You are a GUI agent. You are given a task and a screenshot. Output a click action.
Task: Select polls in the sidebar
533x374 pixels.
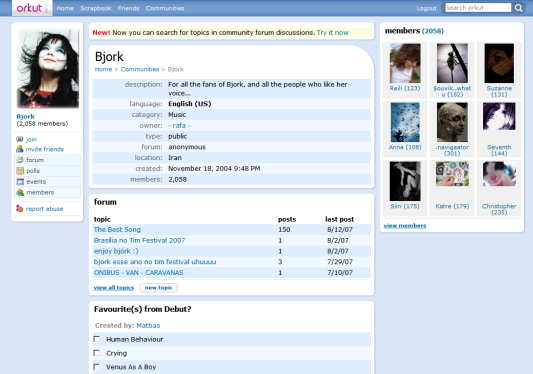pos(33,171)
